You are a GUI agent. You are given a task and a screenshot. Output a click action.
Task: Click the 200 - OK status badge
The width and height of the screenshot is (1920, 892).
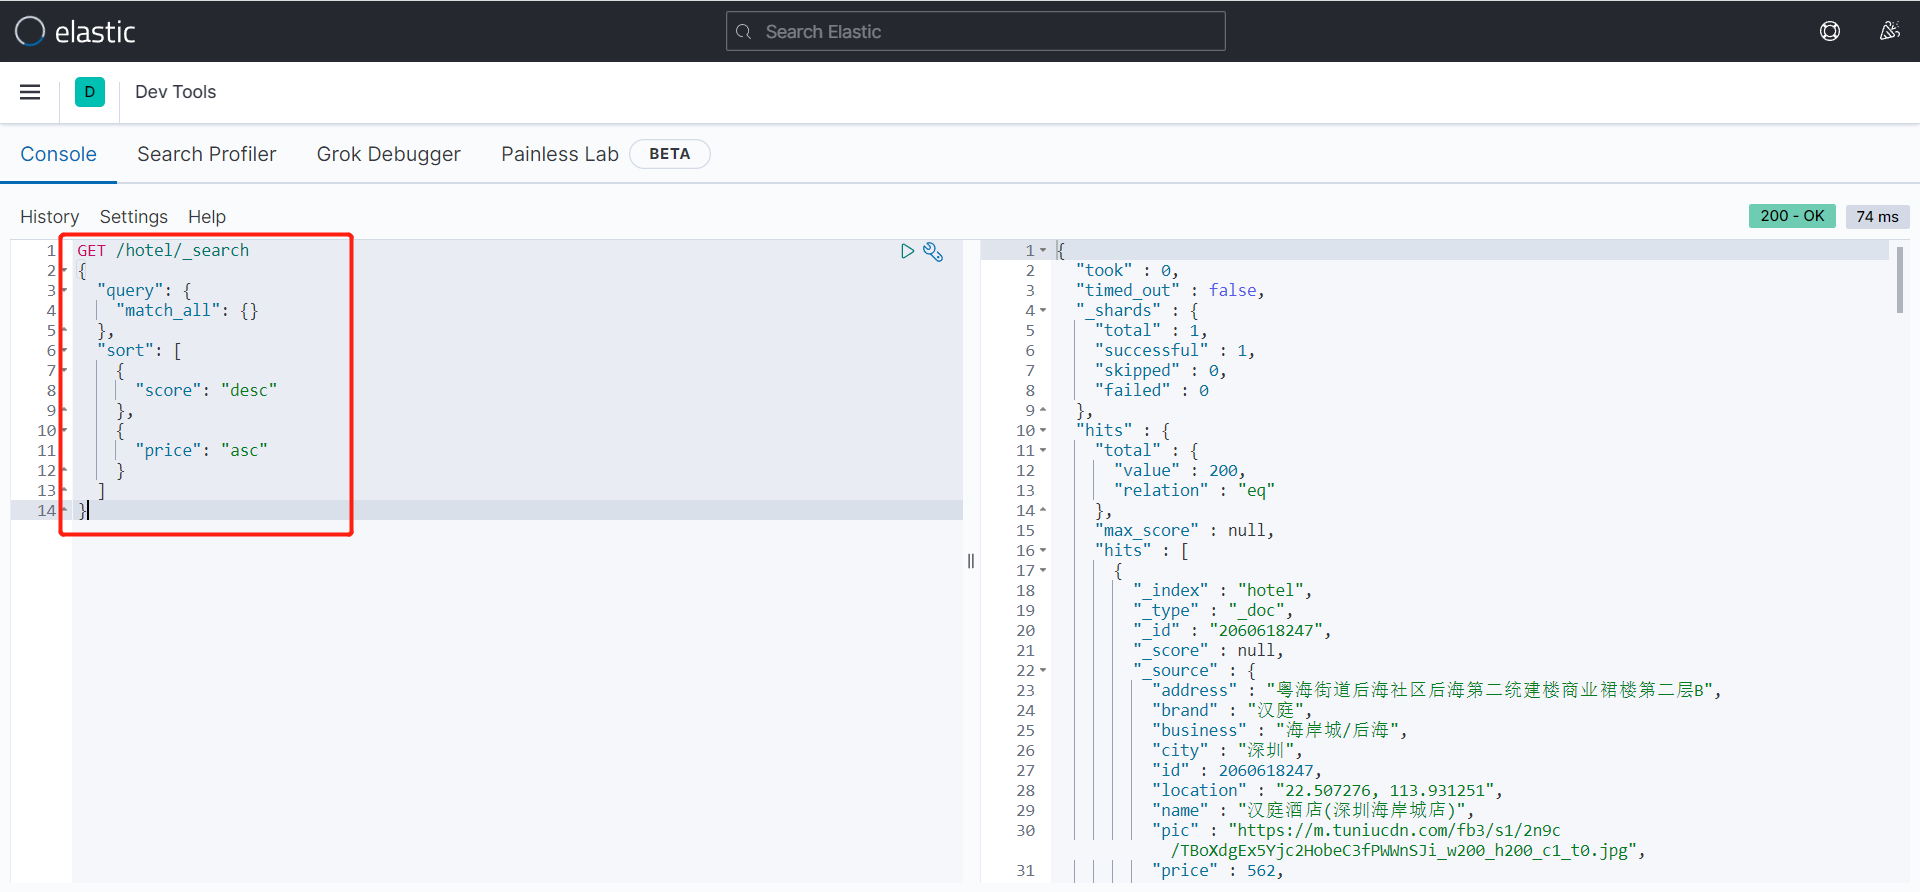click(x=1792, y=216)
